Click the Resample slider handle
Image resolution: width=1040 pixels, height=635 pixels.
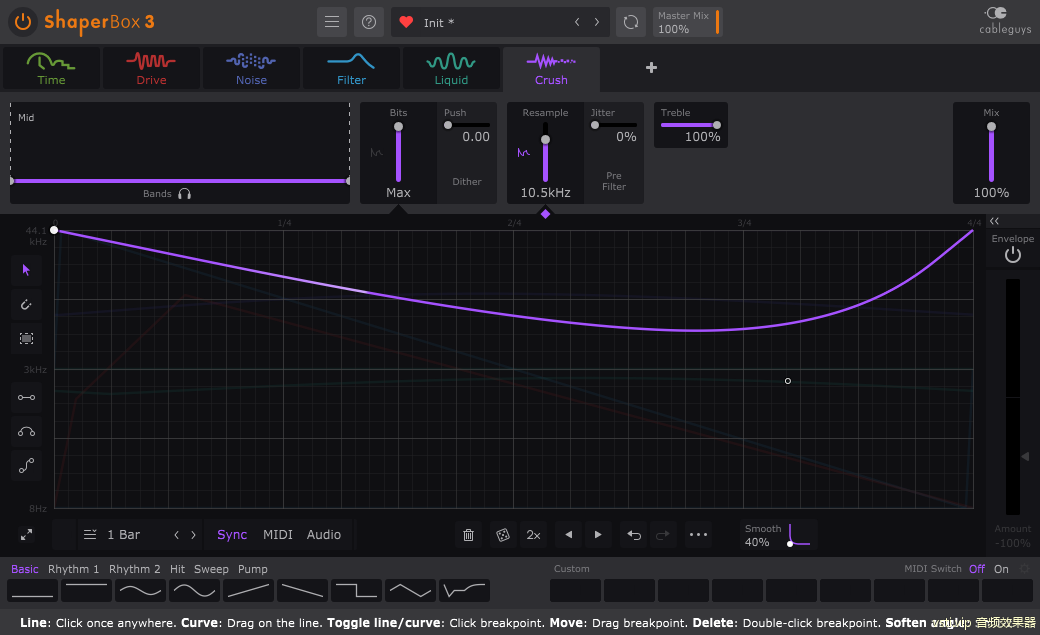(x=545, y=139)
